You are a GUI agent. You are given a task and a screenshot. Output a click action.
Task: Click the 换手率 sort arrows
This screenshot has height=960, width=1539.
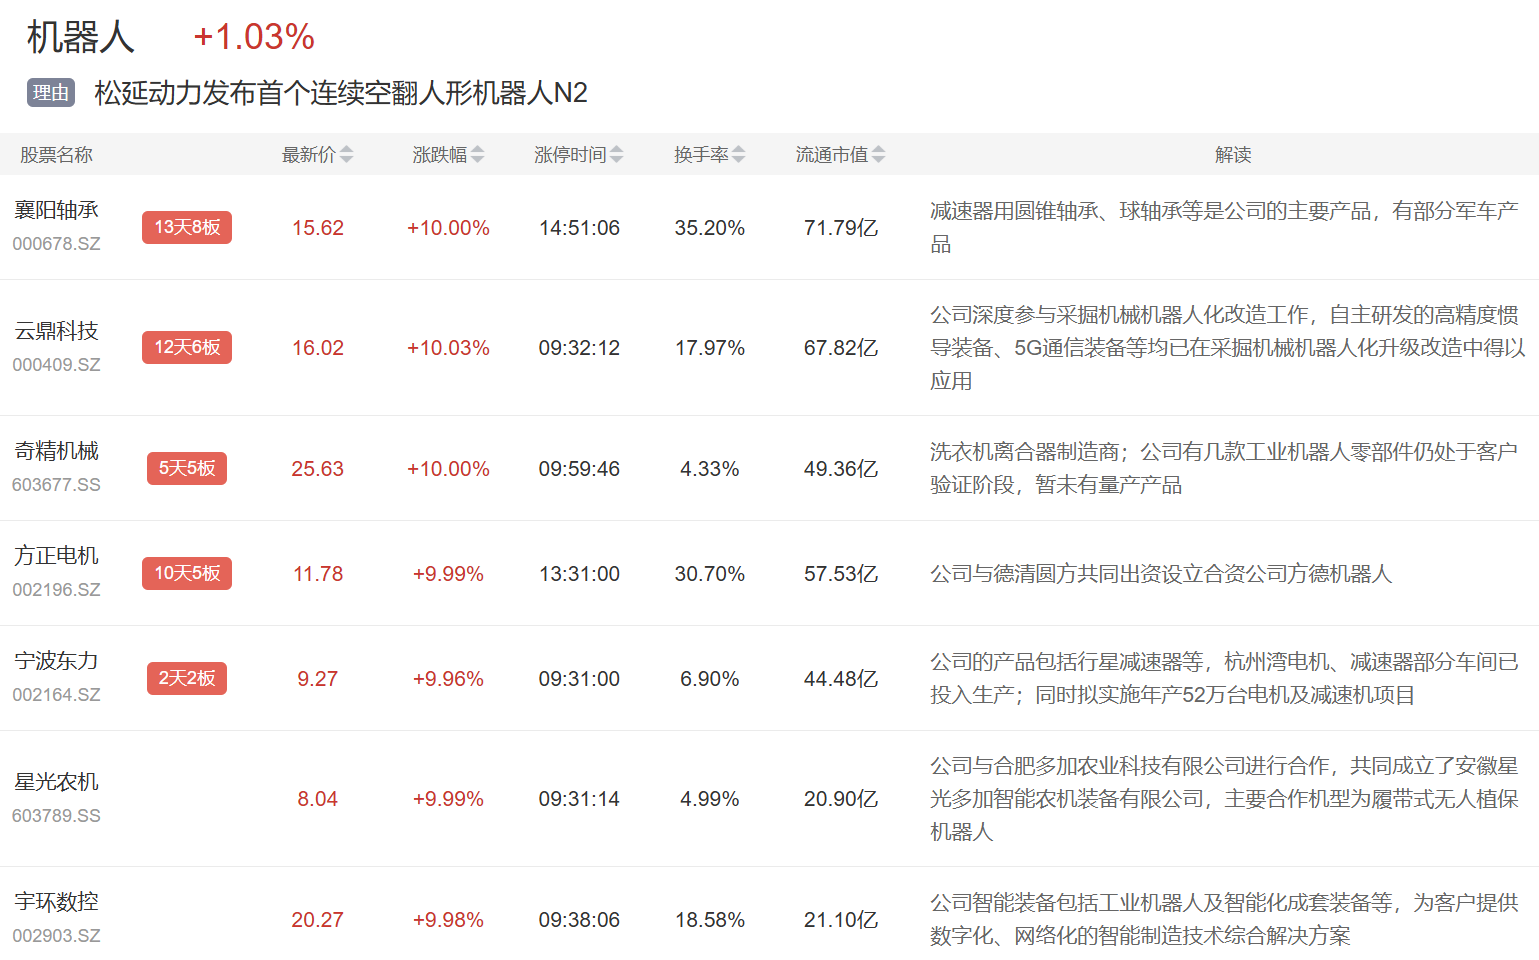[x=738, y=155]
